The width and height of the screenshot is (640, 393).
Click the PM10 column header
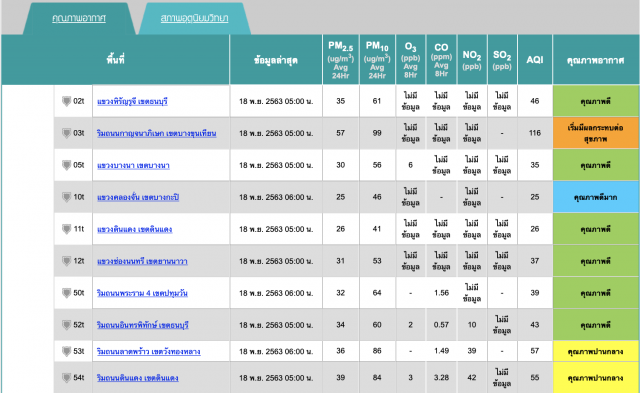377,60
